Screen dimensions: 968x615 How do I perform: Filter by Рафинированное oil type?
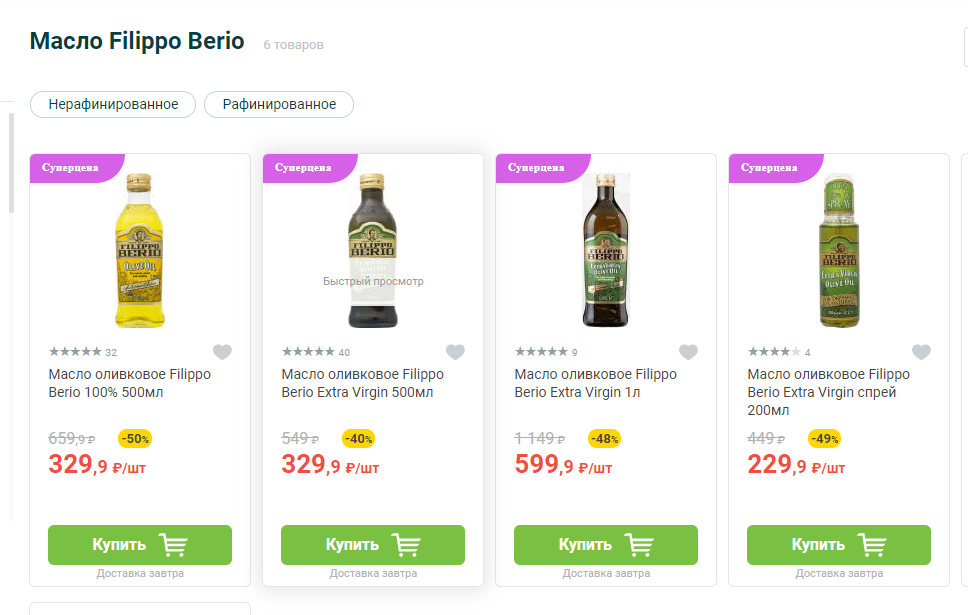tap(279, 104)
